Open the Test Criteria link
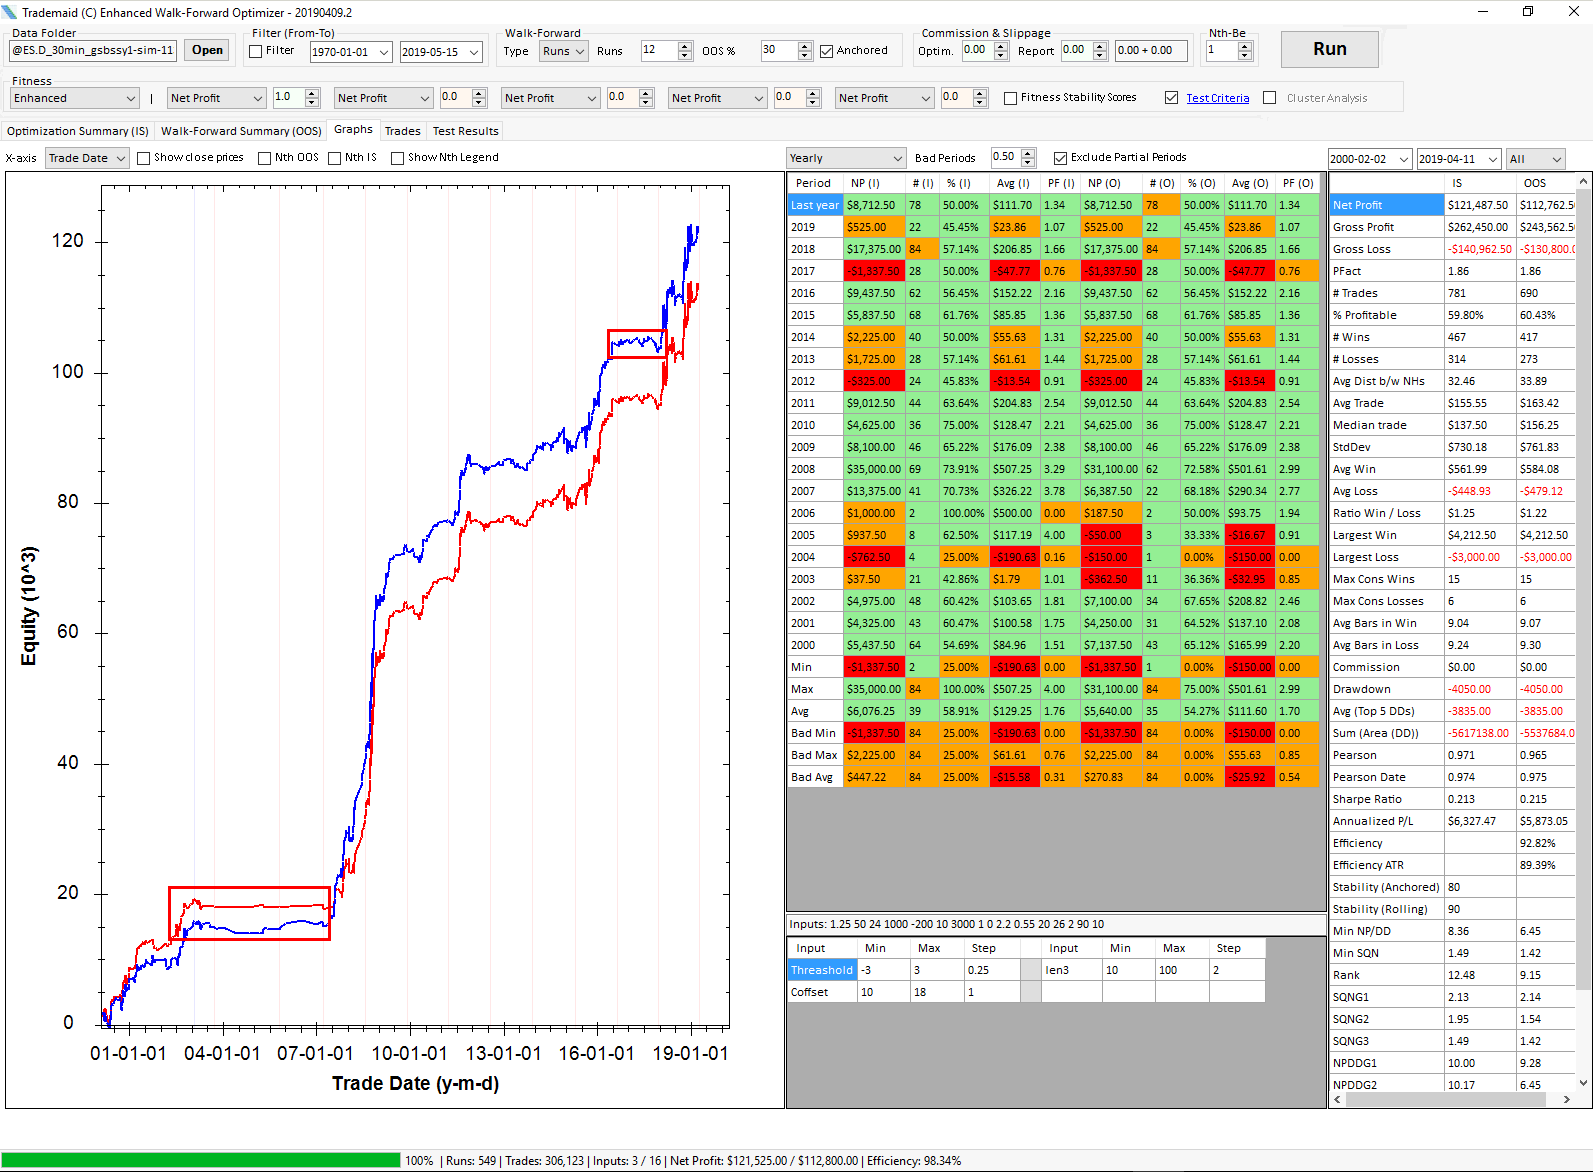Image resolution: width=1593 pixels, height=1172 pixels. click(x=1217, y=98)
